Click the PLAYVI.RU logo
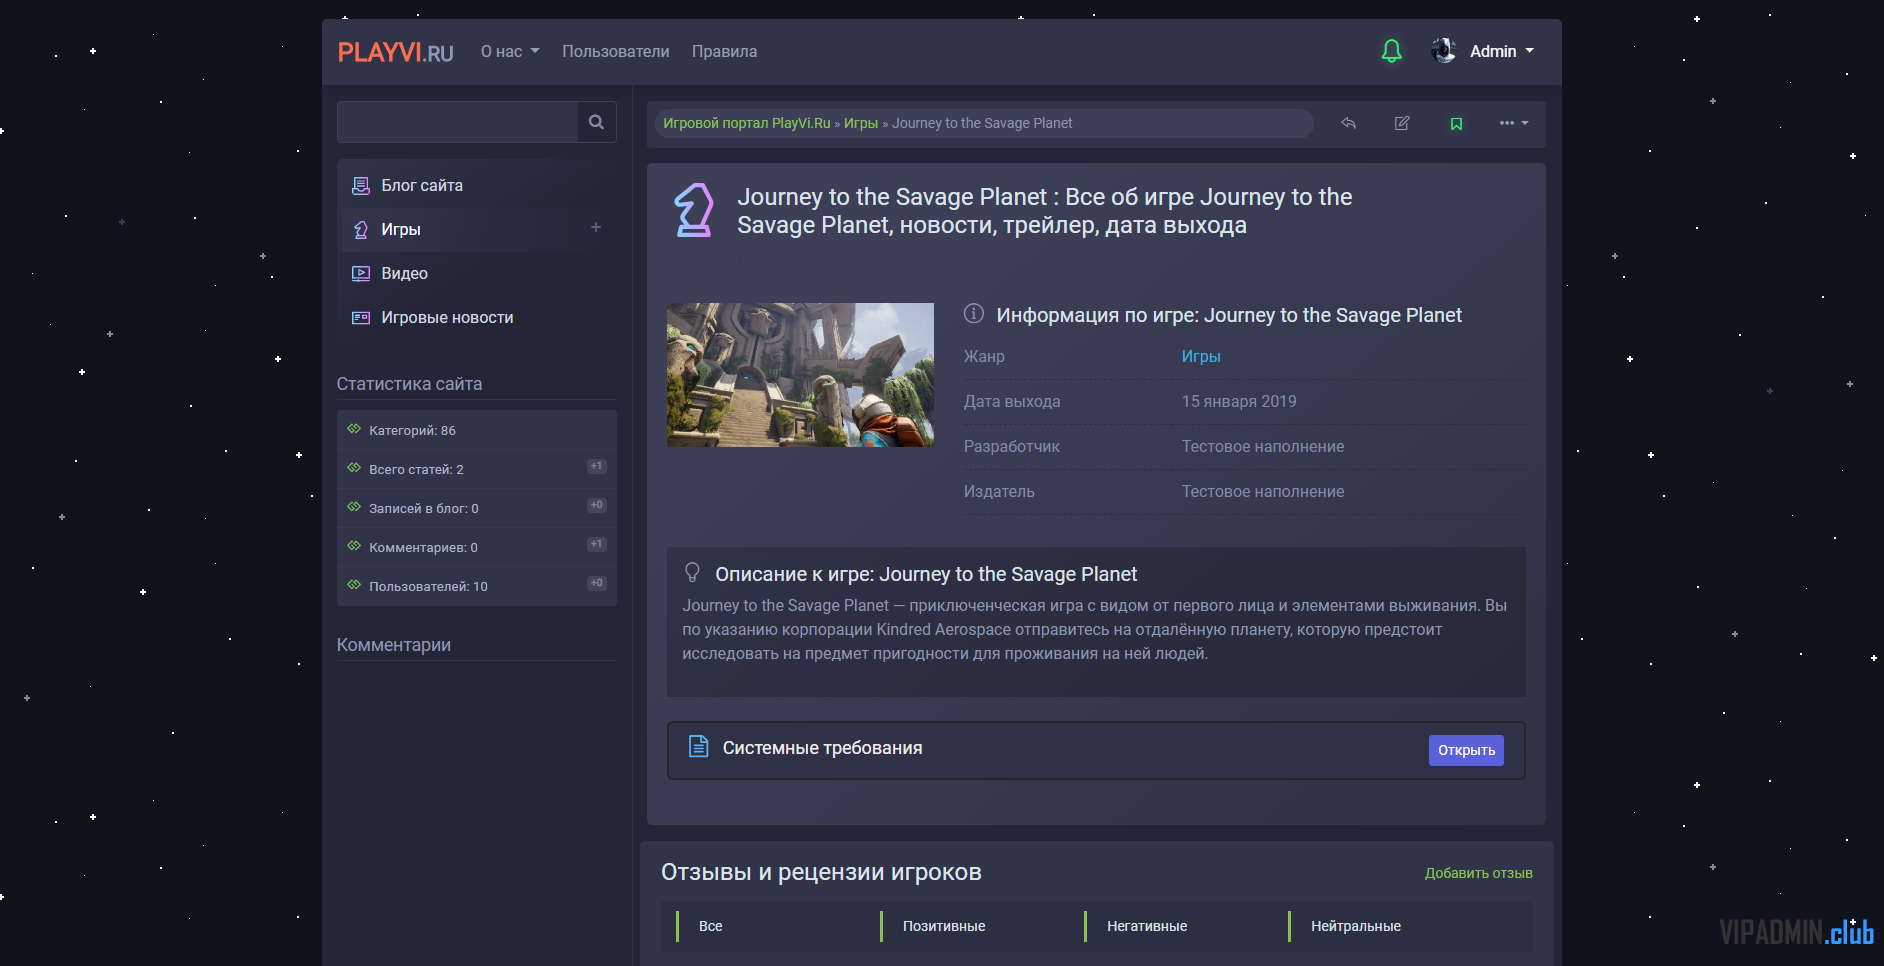Viewport: 1884px width, 966px height. pyautogui.click(x=395, y=52)
